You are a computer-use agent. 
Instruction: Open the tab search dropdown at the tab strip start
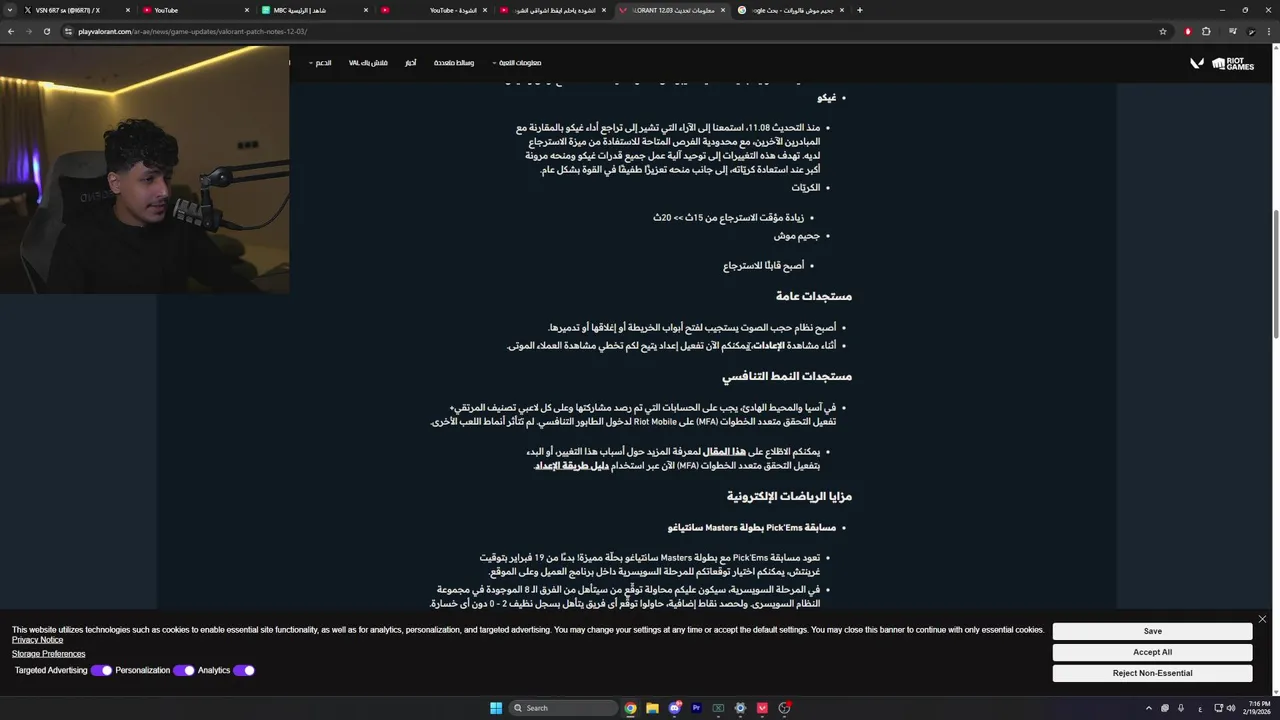10,10
